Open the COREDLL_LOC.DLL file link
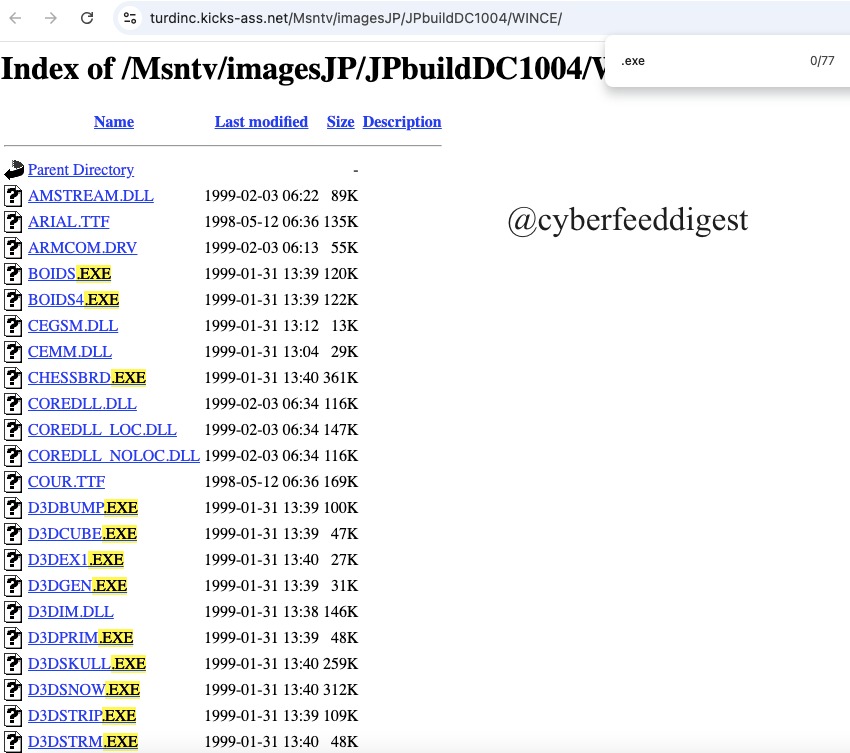This screenshot has height=753, width=850. coord(102,430)
